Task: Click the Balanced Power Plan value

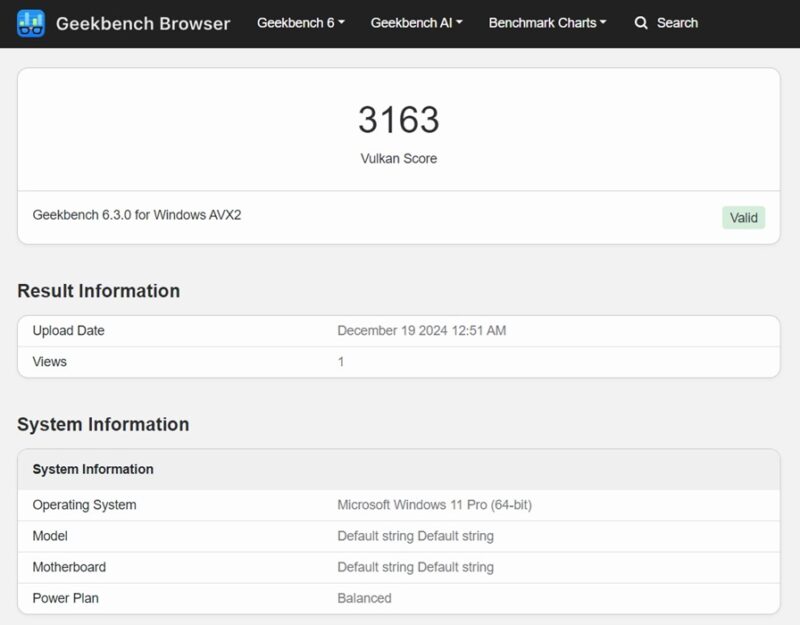Action: 364,597
